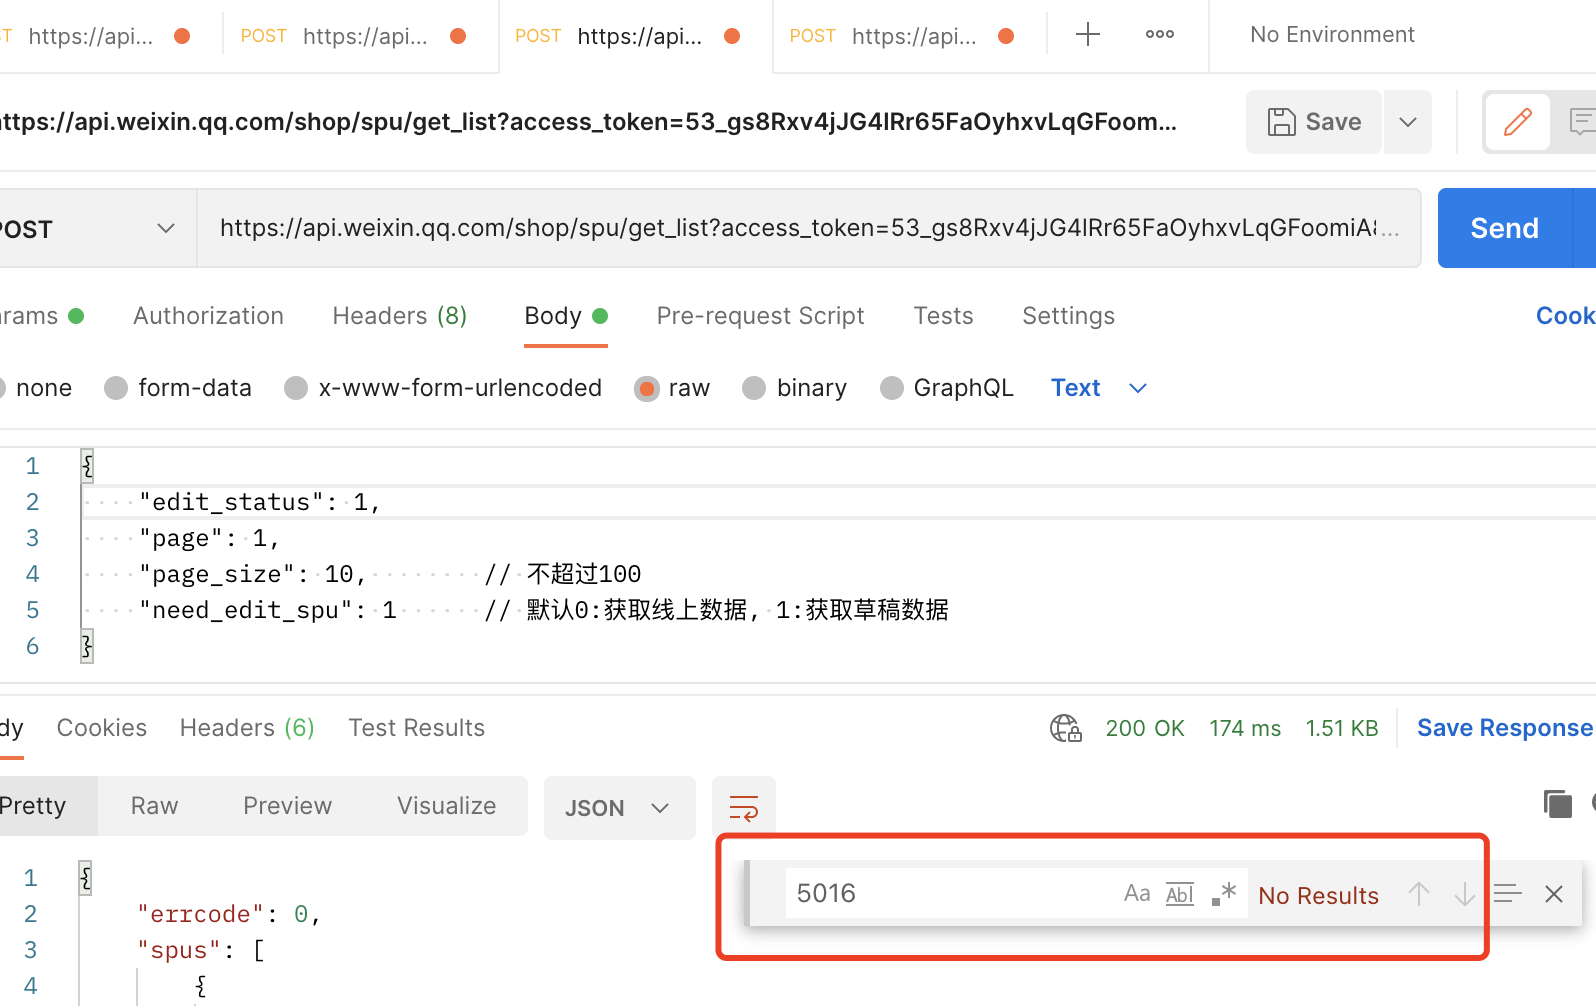This screenshot has height=1006, width=1596.
Task: Click body line with "edit_status": 1
Action: pyautogui.click(x=260, y=502)
